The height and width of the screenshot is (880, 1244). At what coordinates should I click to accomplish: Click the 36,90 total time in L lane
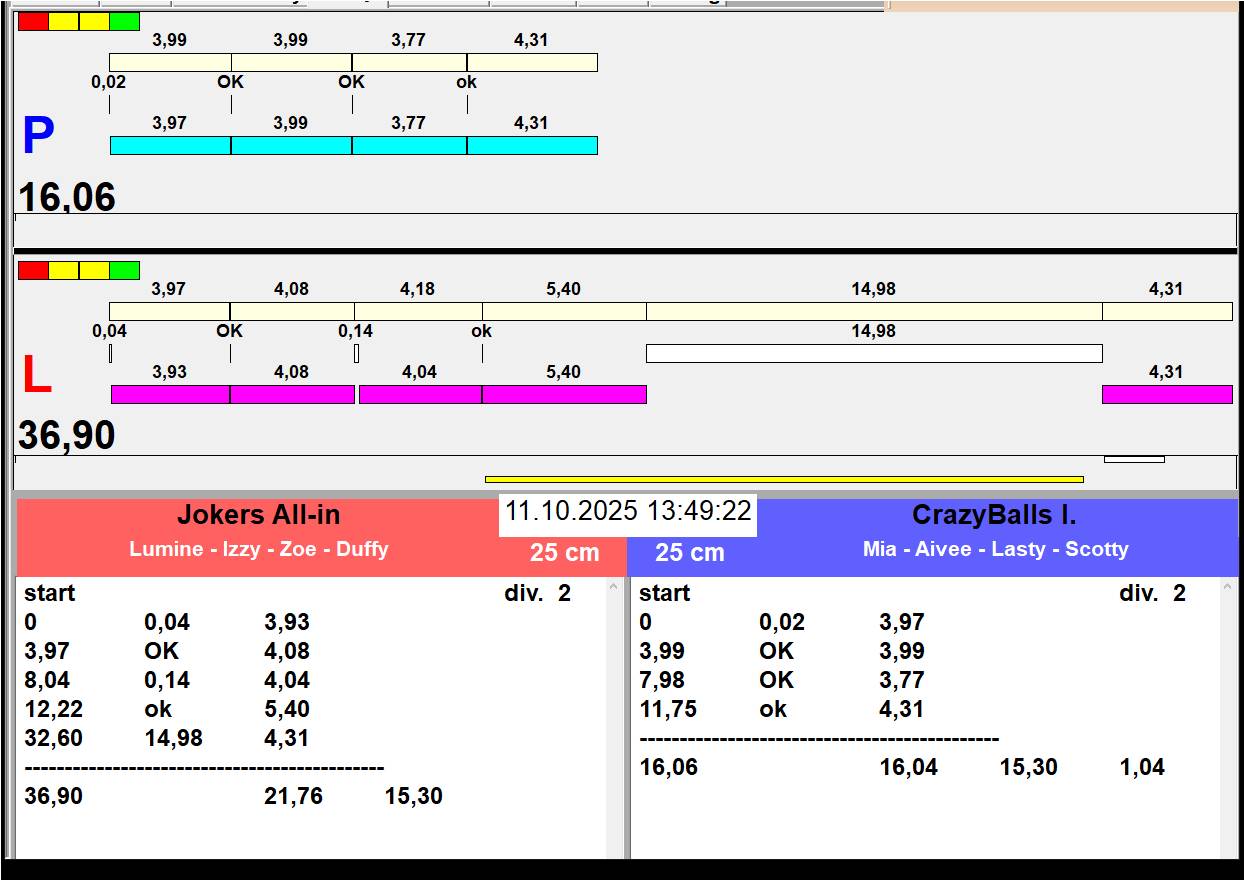coord(67,436)
